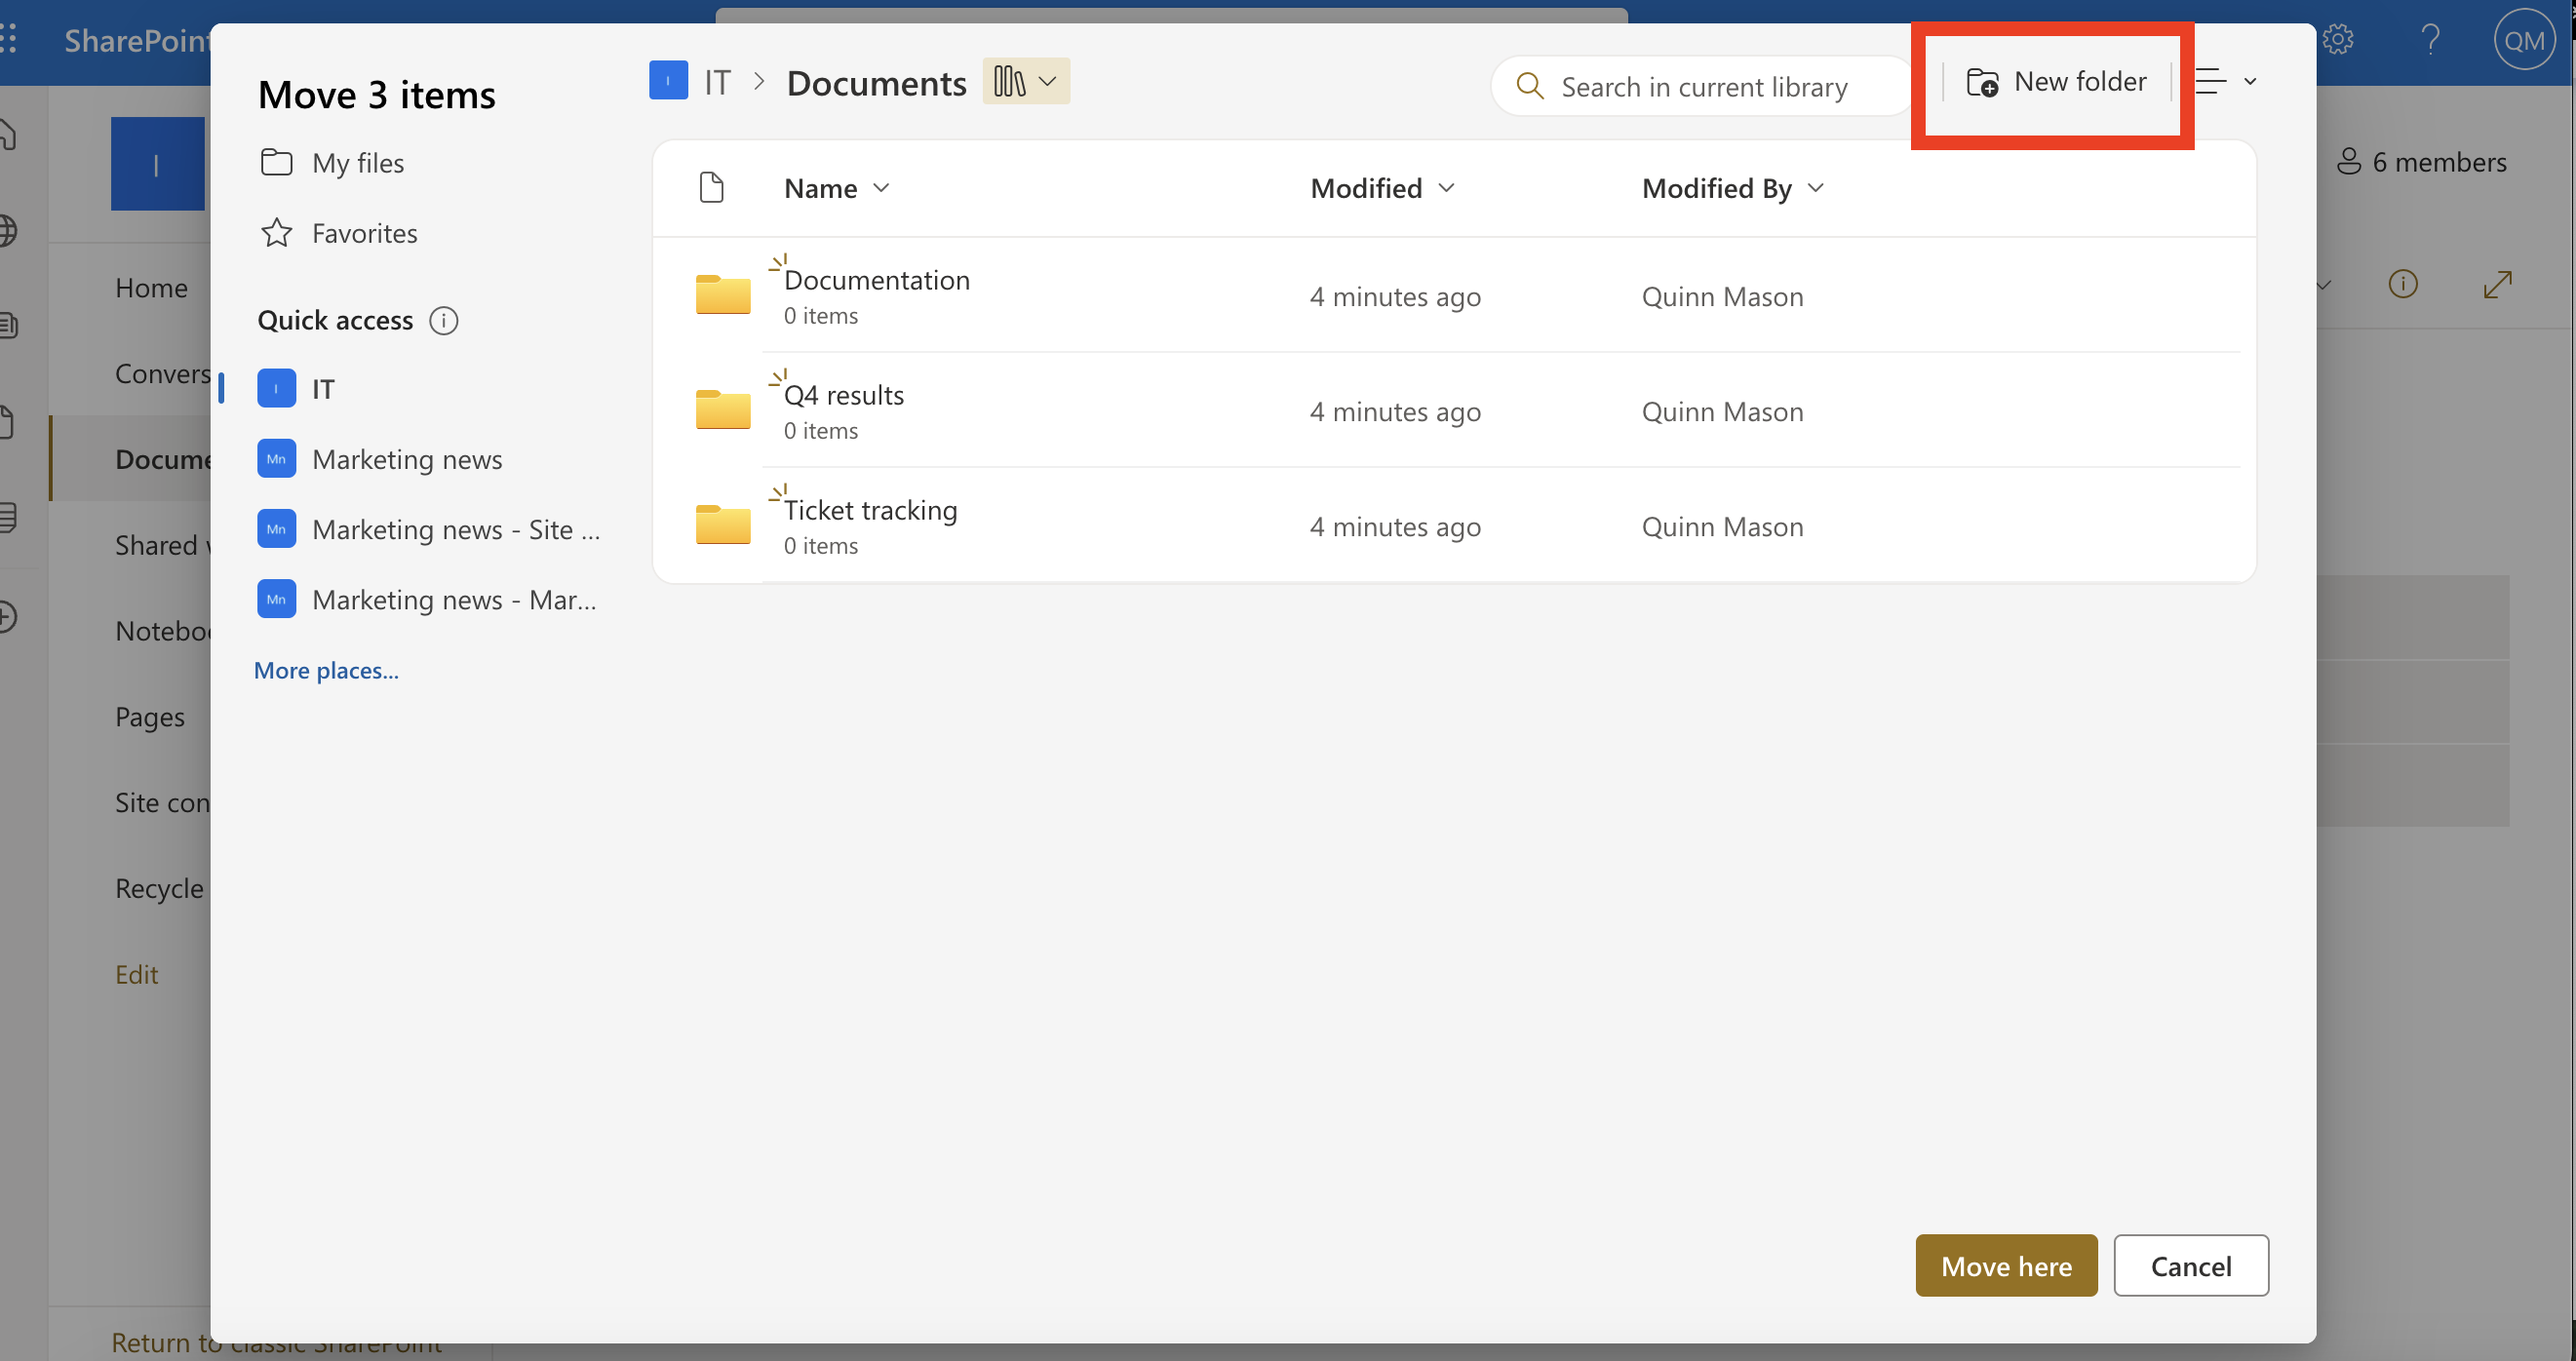Viewport: 2576px width, 1361px height.
Task: Click the New folder button
Action: (x=2056, y=82)
